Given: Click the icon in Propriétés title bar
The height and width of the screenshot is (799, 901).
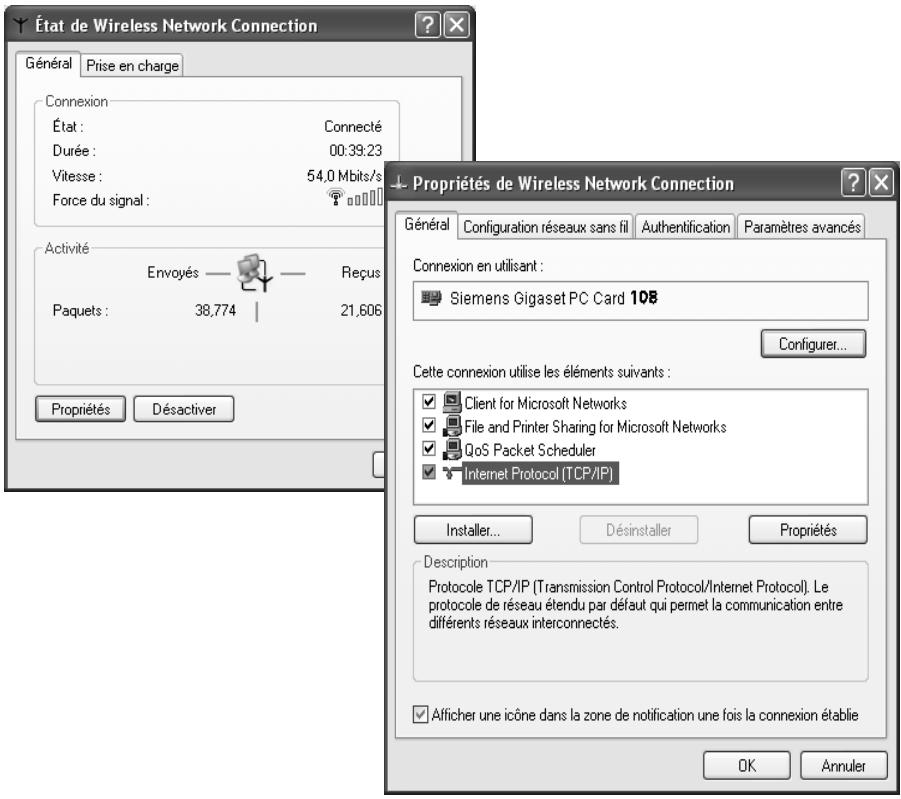Looking at the screenshot, I should click(398, 183).
